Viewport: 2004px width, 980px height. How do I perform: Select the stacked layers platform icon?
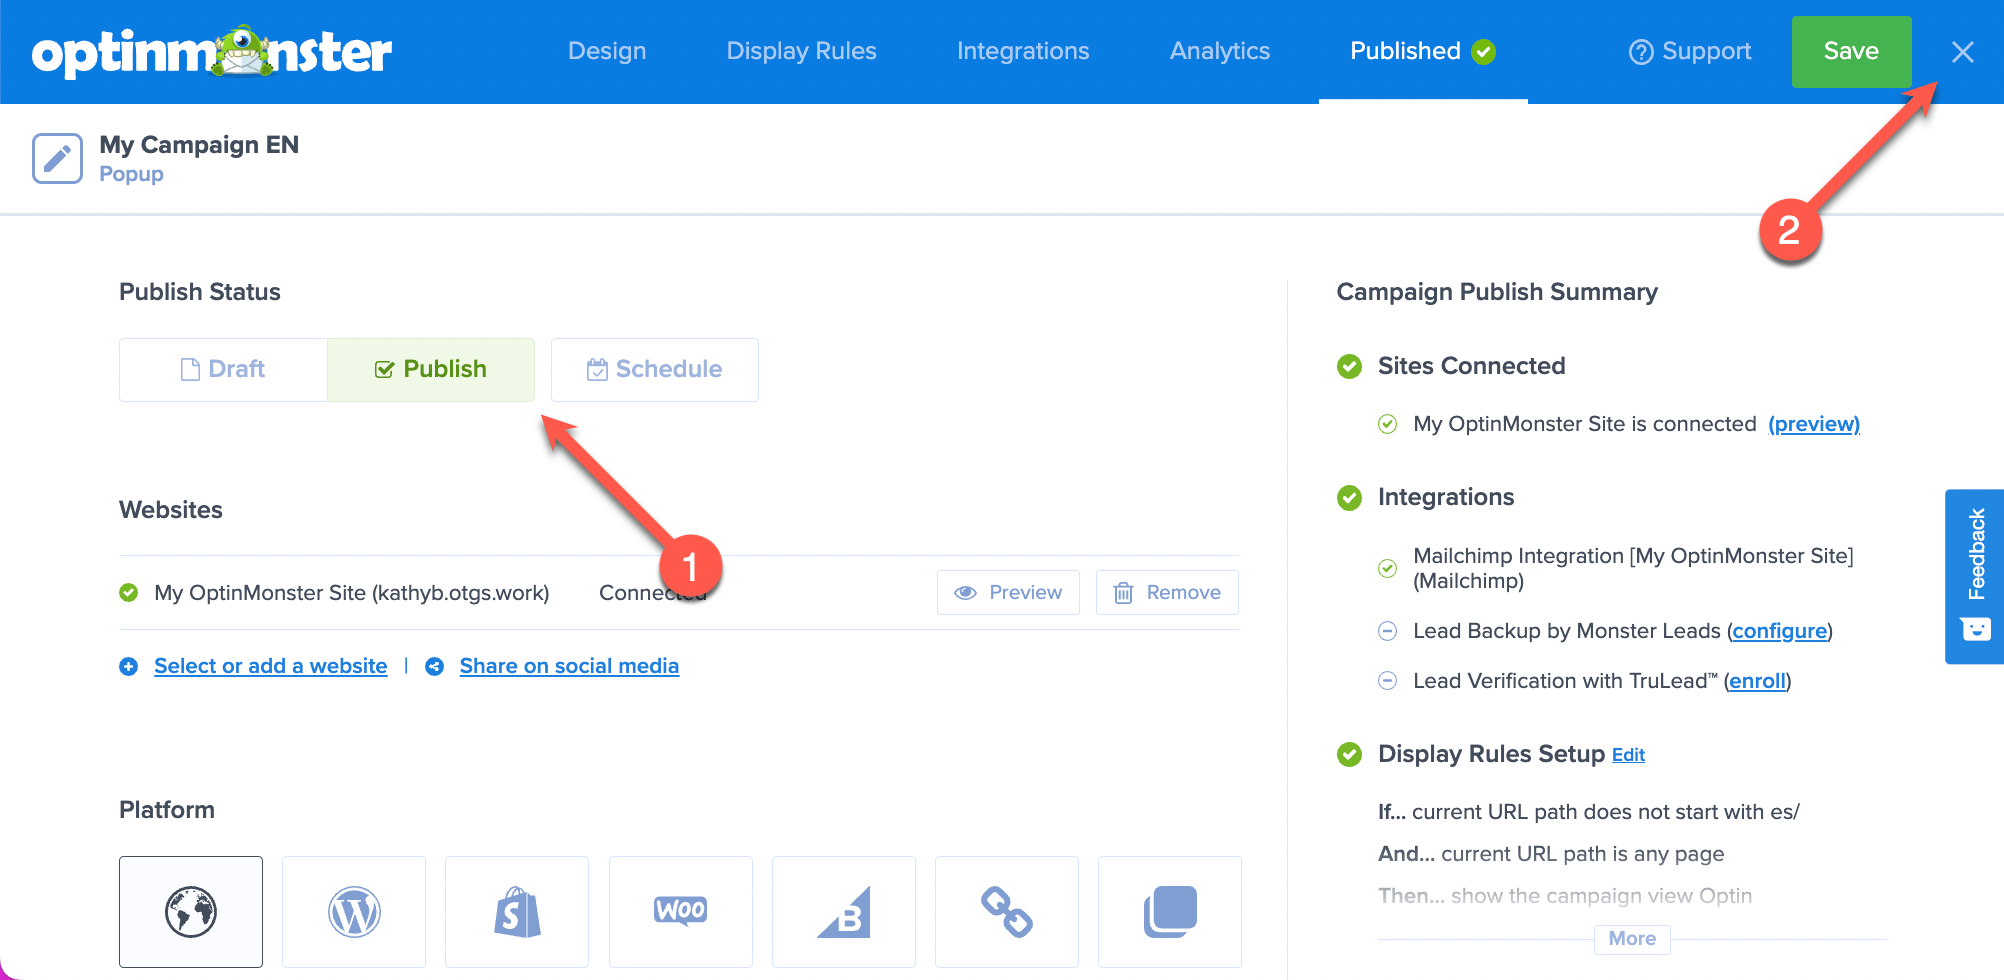(1170, 911)
